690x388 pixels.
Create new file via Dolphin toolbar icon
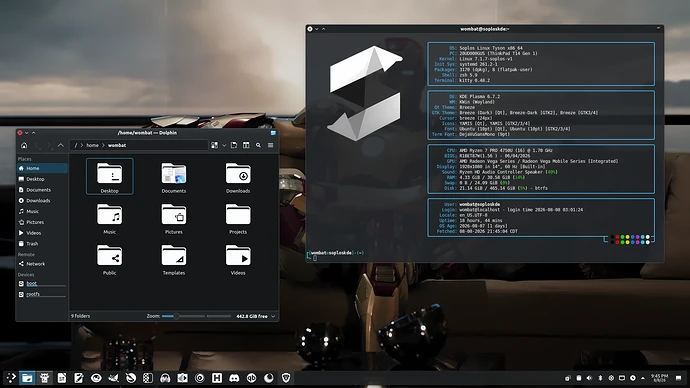coord(234,145)
